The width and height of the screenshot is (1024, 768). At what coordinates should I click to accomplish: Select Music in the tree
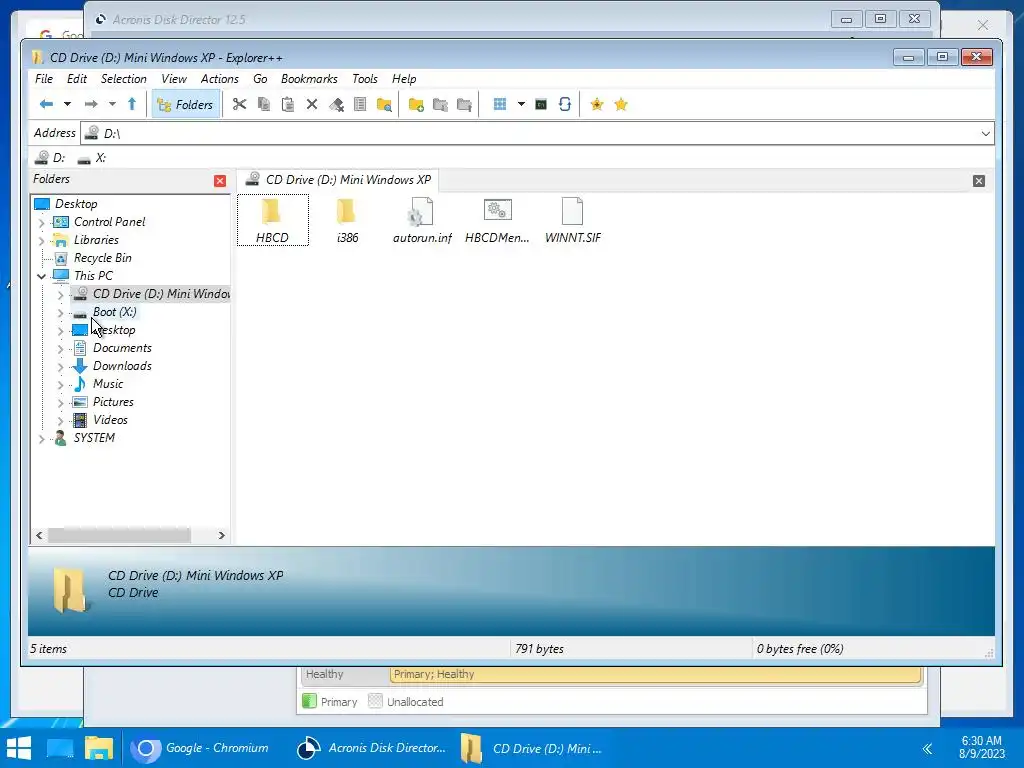click(x=108, y=384)
